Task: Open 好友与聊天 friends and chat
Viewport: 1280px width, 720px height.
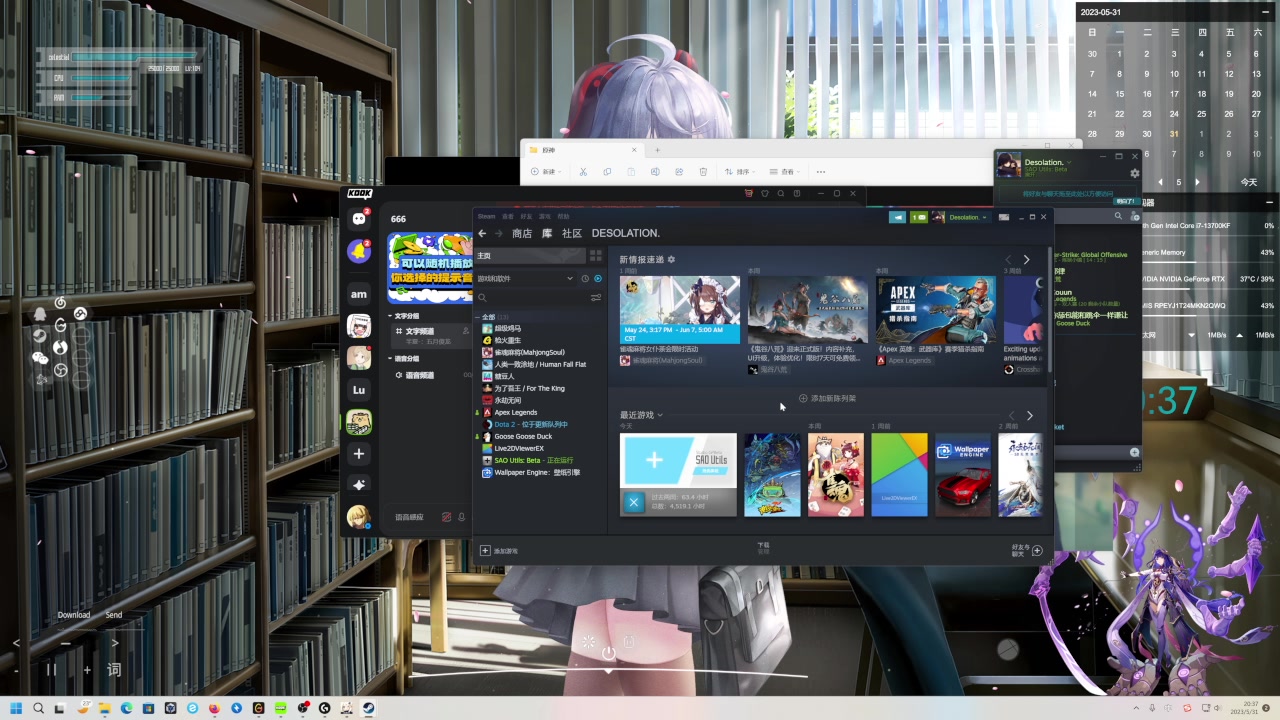Action: 1026,550
